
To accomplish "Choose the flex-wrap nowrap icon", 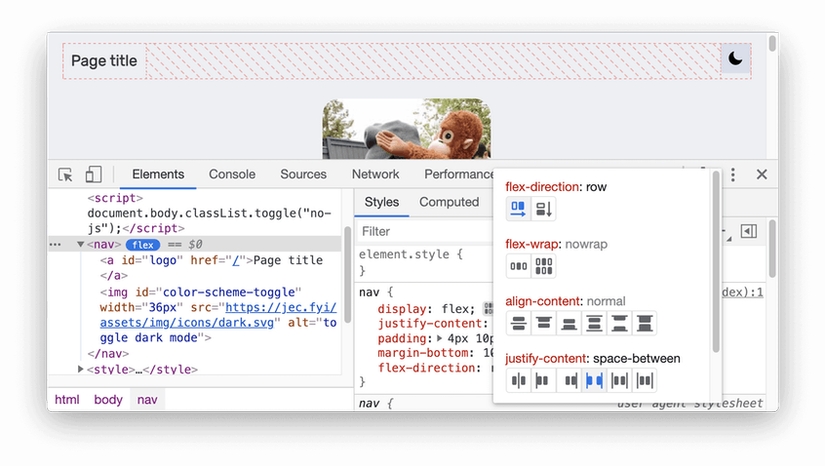I will point(518,266).
